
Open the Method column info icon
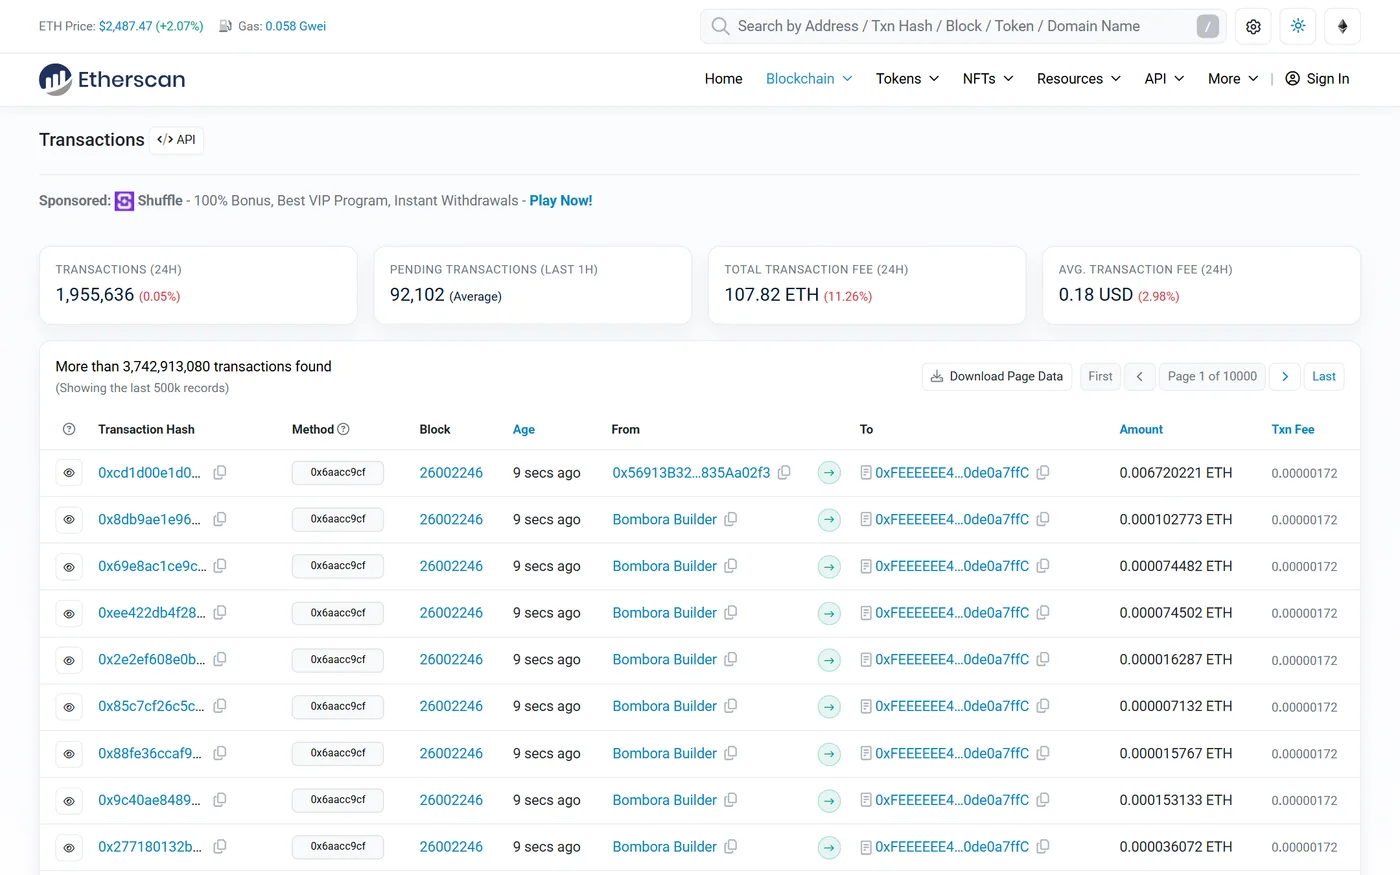pos(344,429)
